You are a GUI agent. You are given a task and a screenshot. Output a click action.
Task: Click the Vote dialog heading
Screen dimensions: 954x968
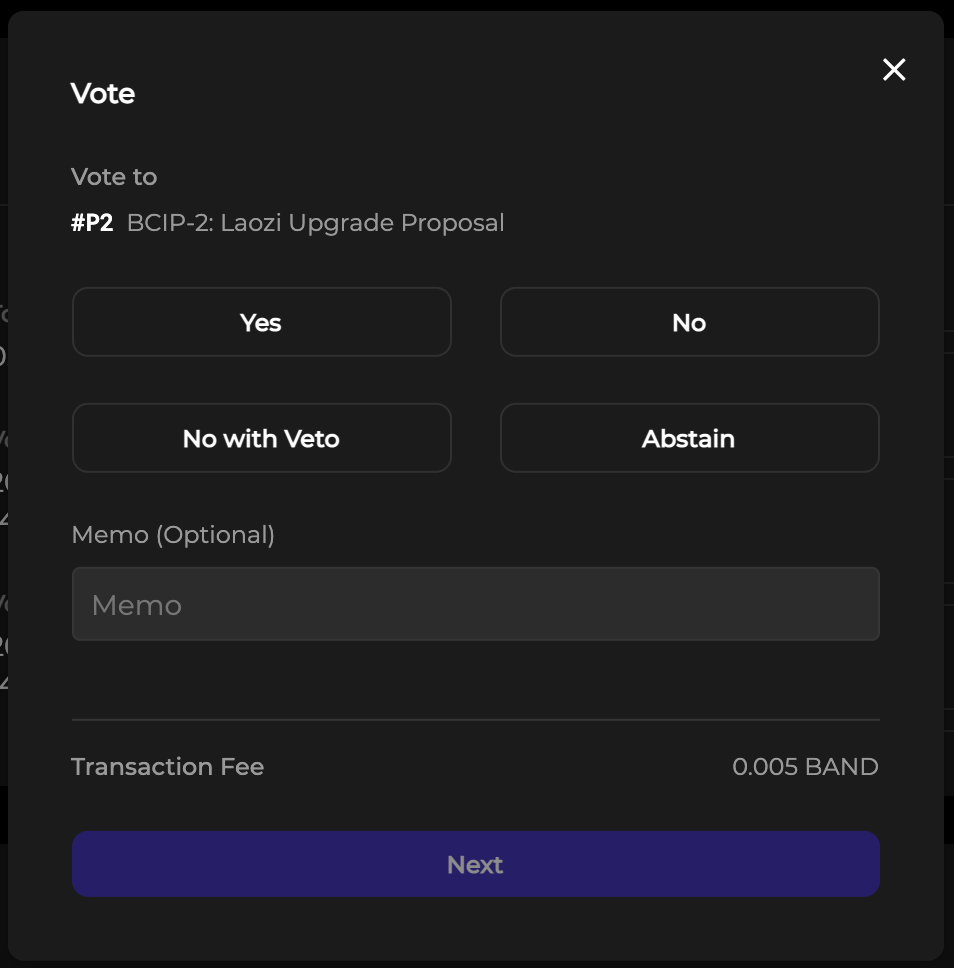pyautogui.click(x=103, y=93)
